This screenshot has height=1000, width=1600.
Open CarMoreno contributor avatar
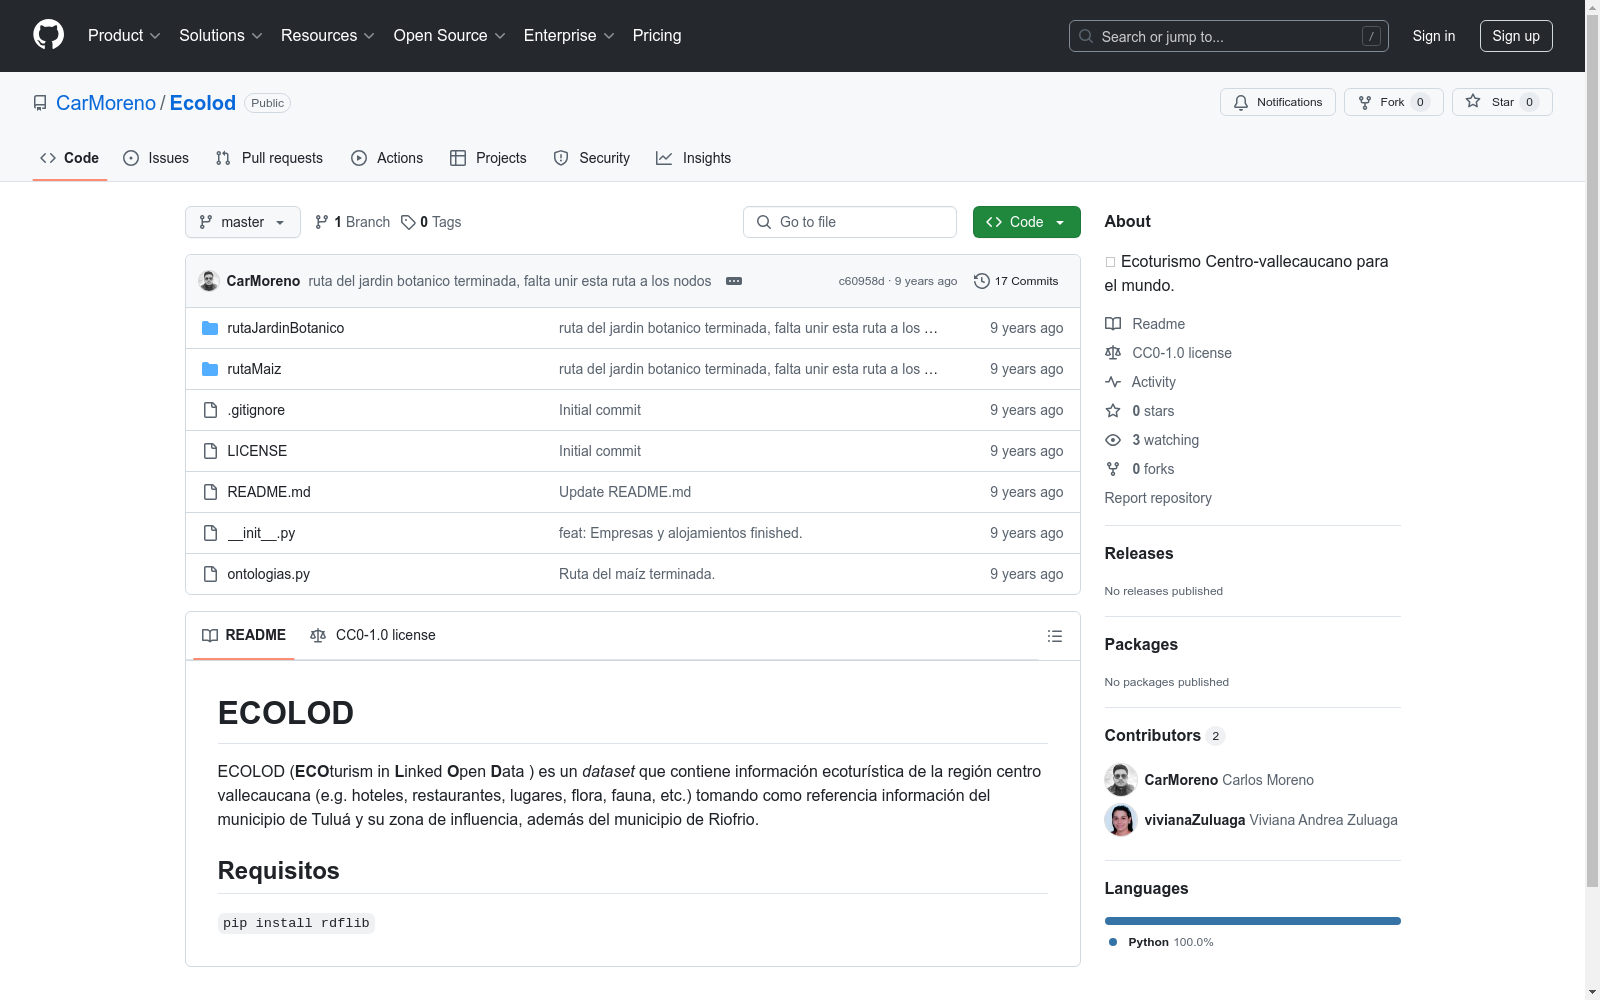pyautogui.click(x=1121, y=780)
